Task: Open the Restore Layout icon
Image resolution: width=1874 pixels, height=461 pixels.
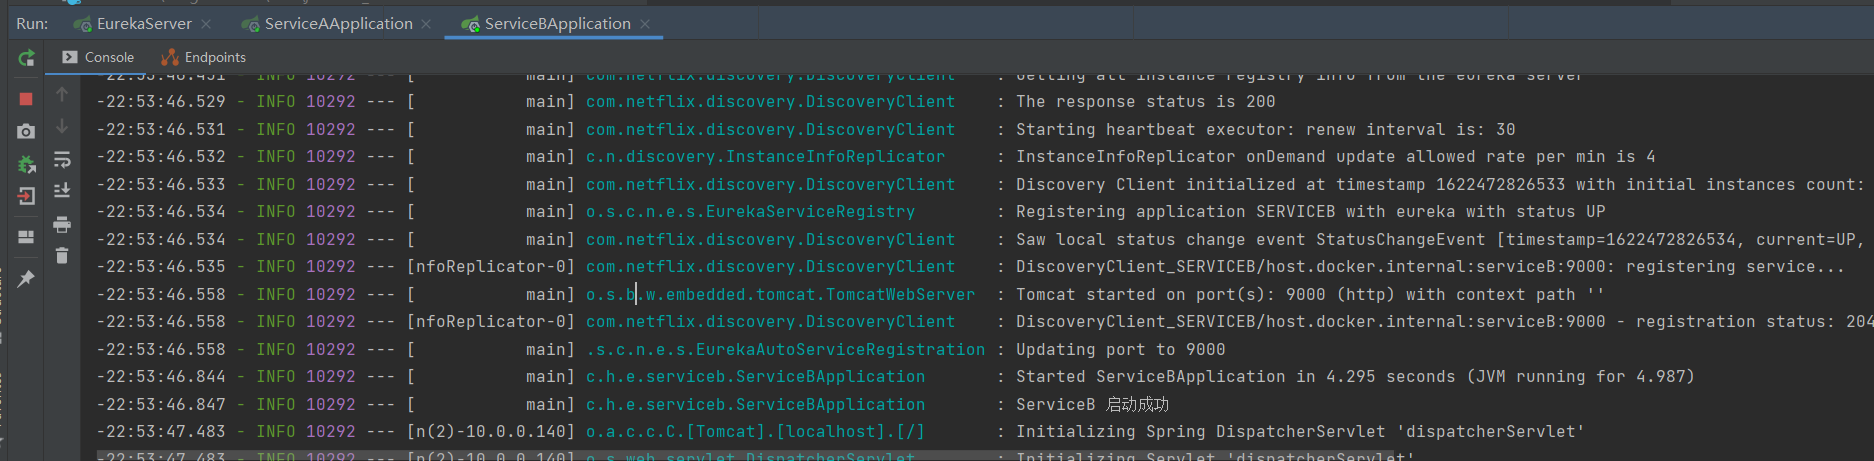Action: coord(26,237)
